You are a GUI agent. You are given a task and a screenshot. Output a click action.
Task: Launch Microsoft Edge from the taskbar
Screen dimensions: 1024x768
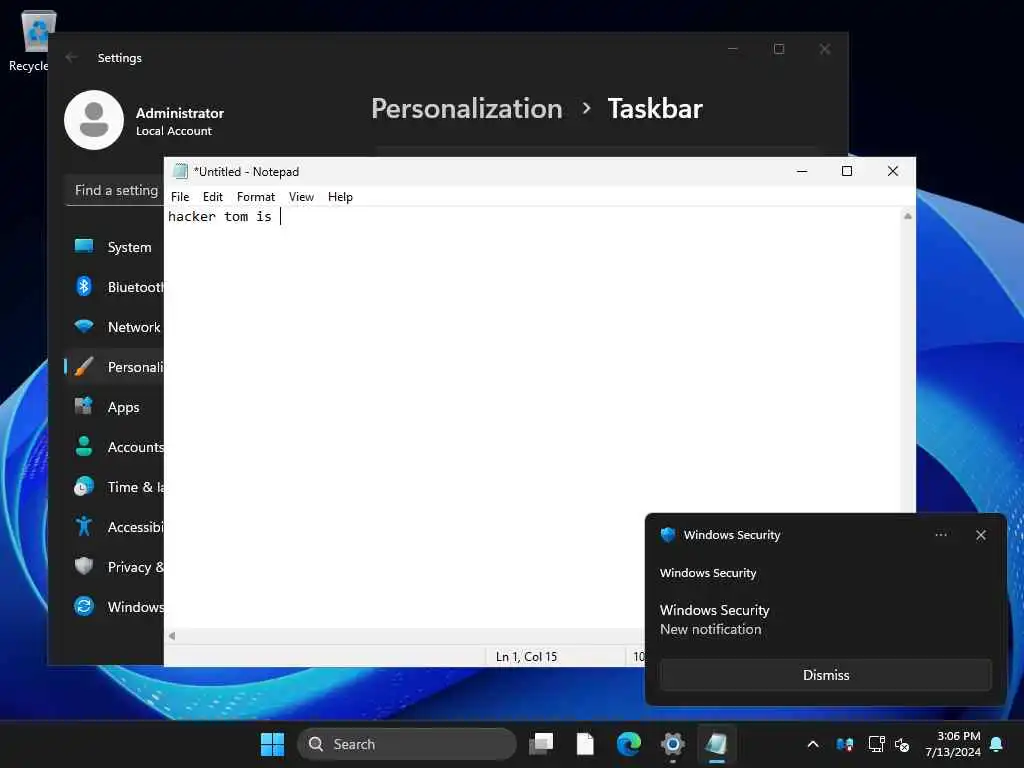pyautogui.click(x=629, y=744)
